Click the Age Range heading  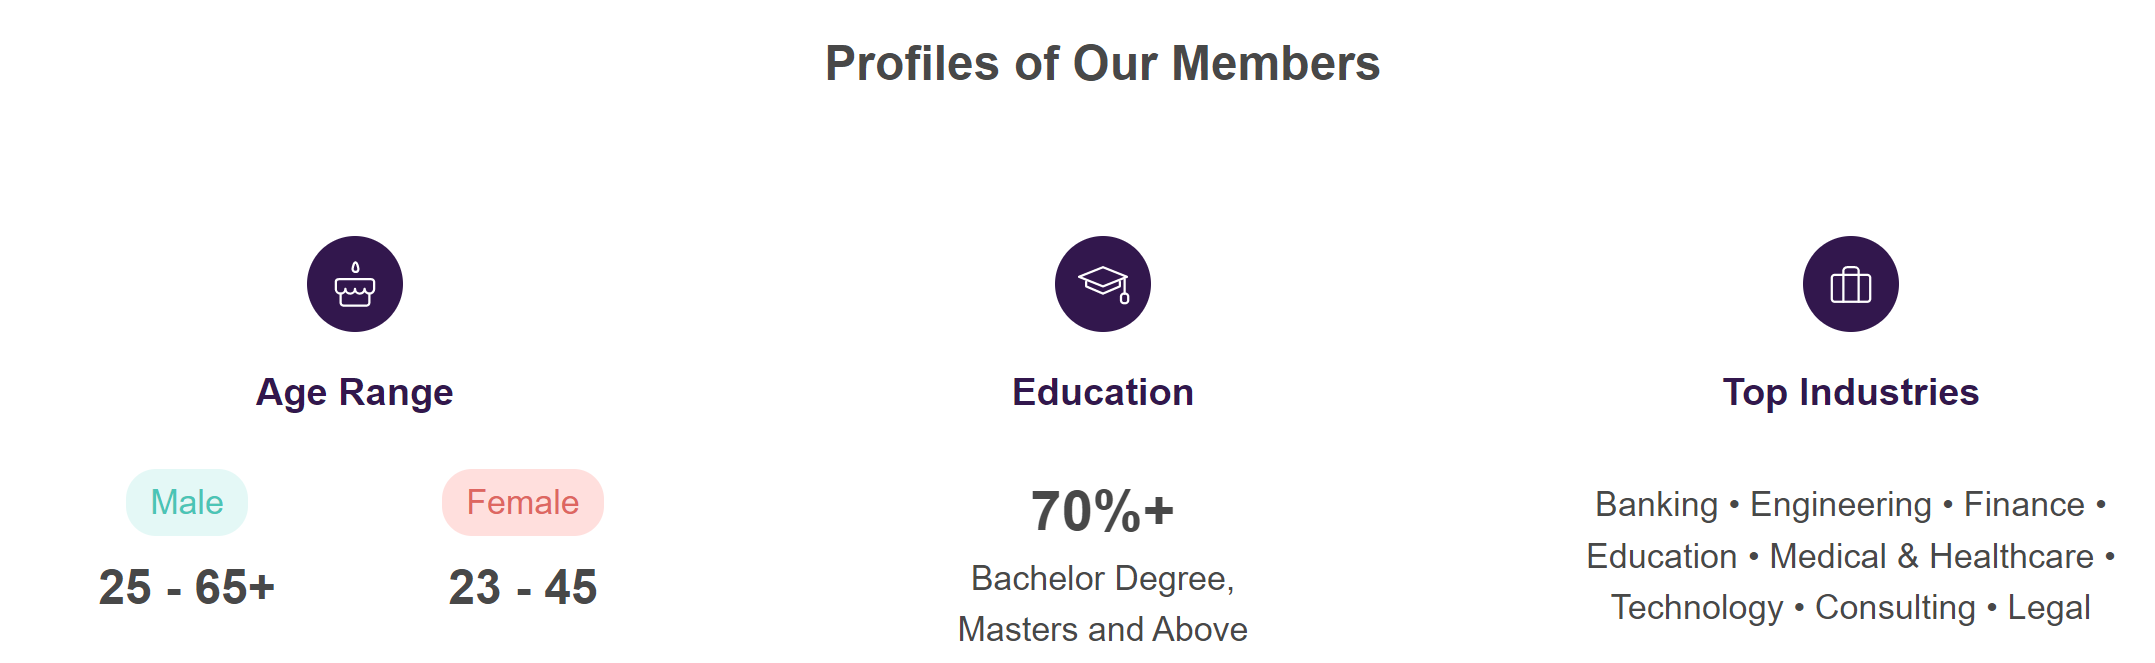355,393
